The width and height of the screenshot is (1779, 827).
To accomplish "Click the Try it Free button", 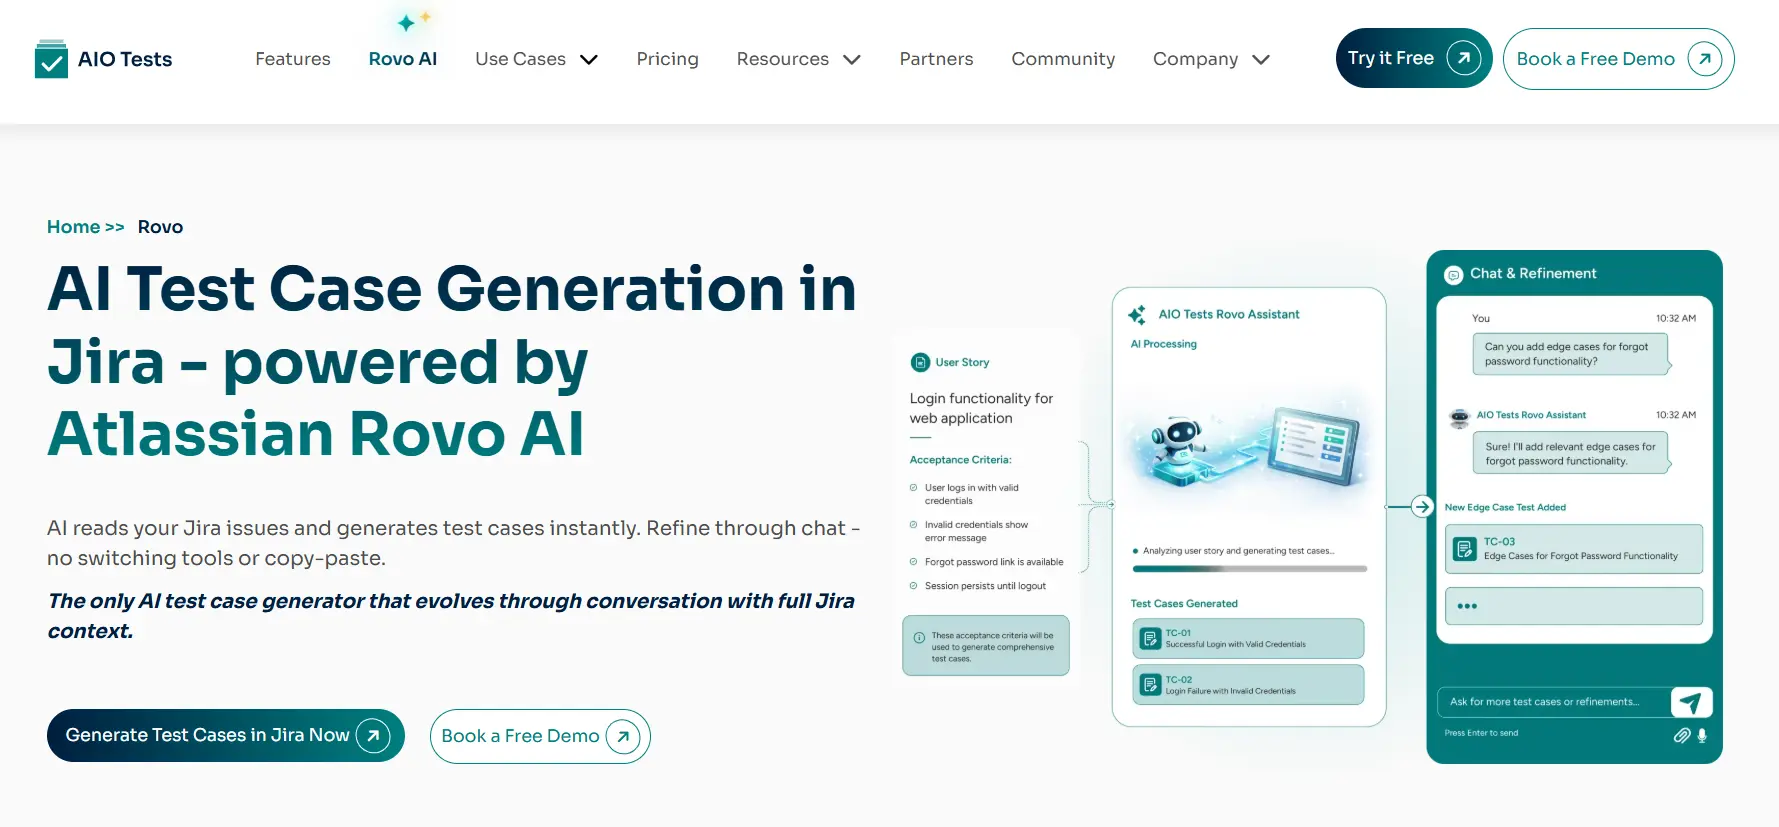I will [1414, 58].
